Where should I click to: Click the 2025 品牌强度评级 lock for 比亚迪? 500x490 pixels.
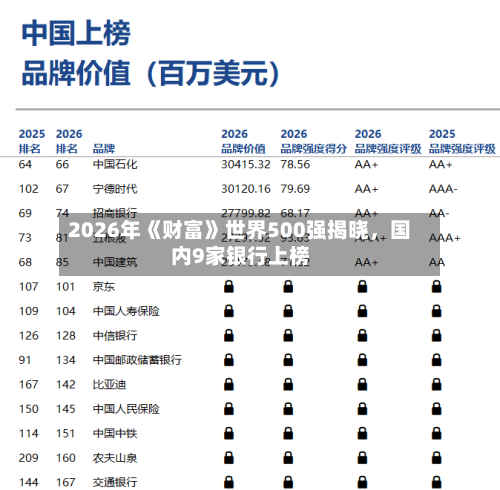(436, 384)
